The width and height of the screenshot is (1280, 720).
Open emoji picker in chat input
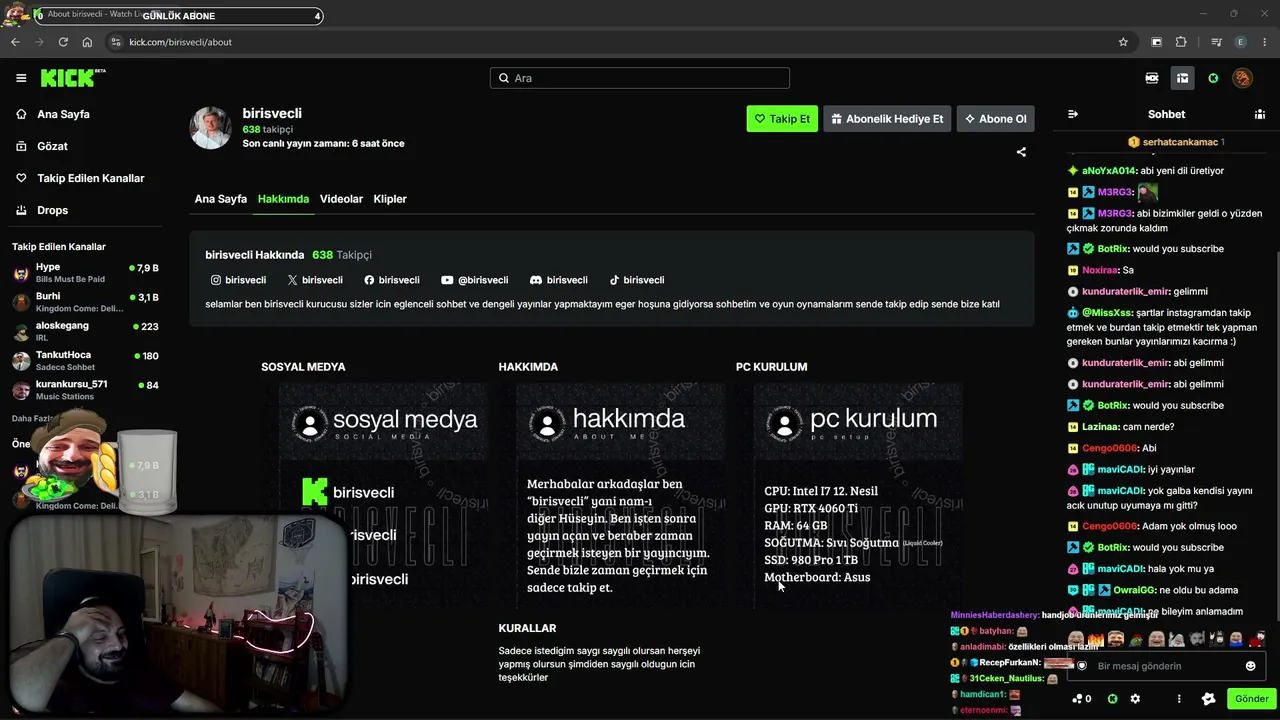tap(1250, 666)
